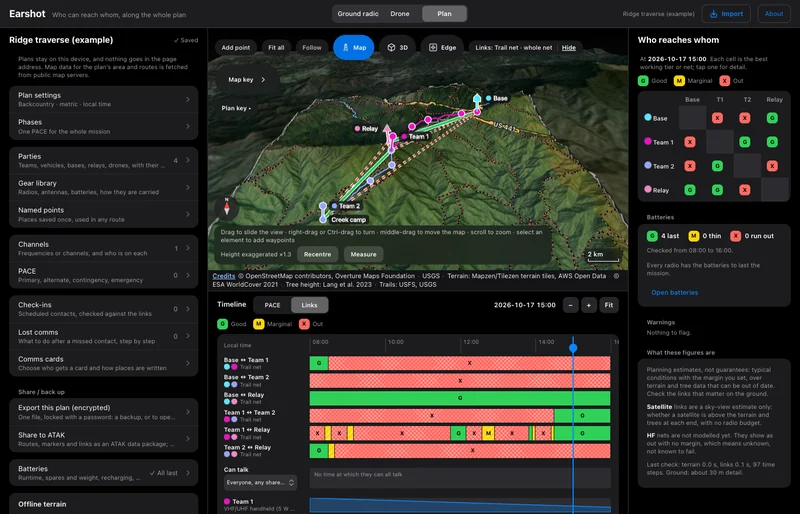The image size is (800, 514).
Task: Open the Channels row
Action: point(104,249)
